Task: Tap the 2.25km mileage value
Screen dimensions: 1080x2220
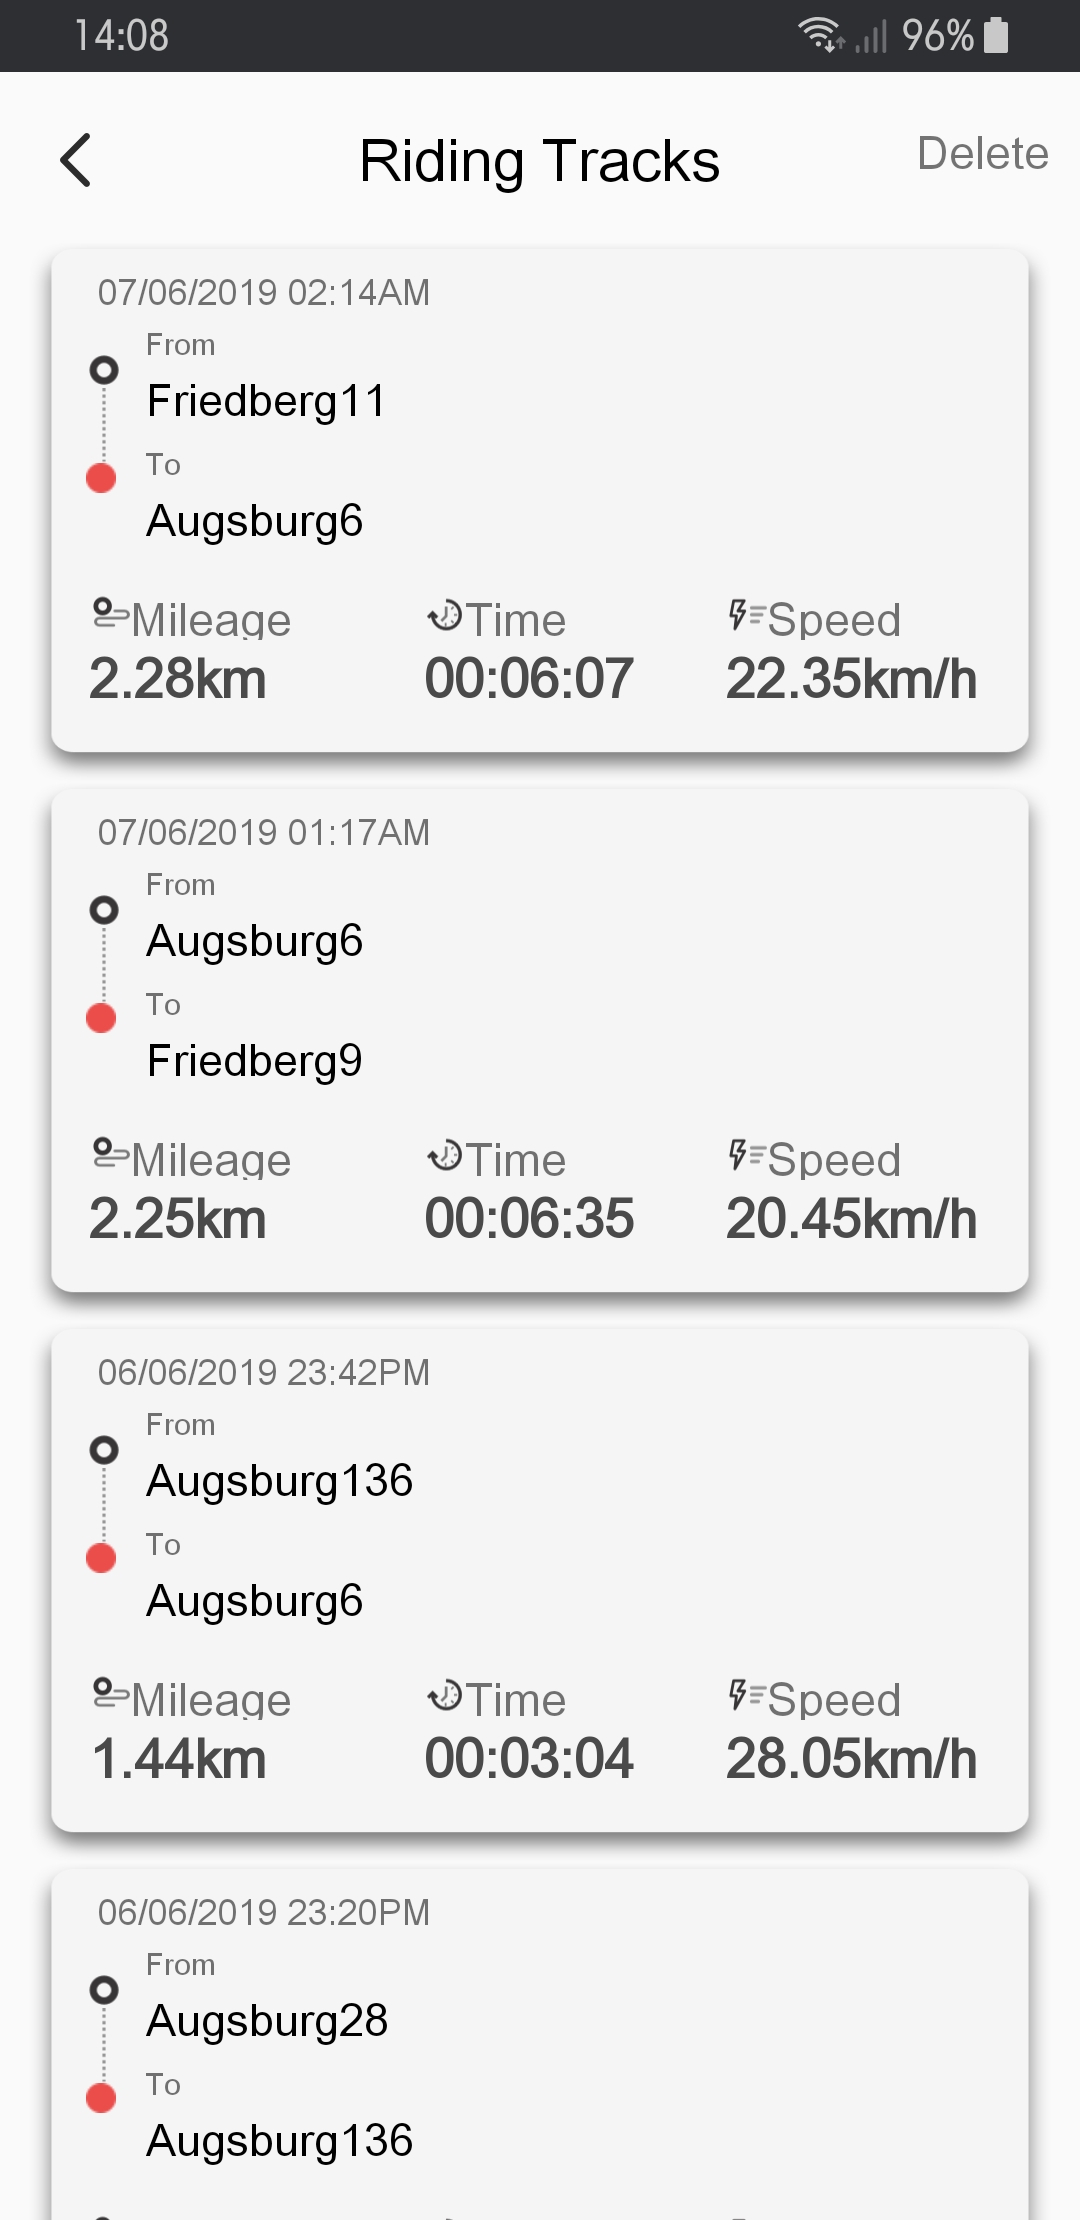Action: coord(178,1219)
